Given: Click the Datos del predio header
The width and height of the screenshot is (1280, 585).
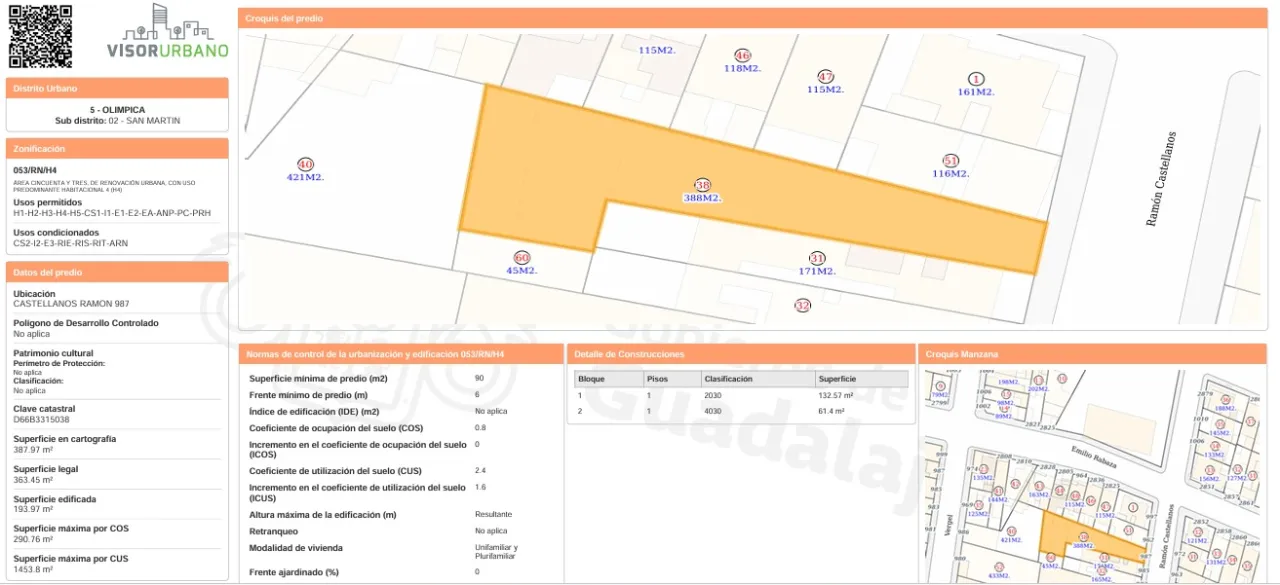Looking at the screenshot, I should (117, 272).
